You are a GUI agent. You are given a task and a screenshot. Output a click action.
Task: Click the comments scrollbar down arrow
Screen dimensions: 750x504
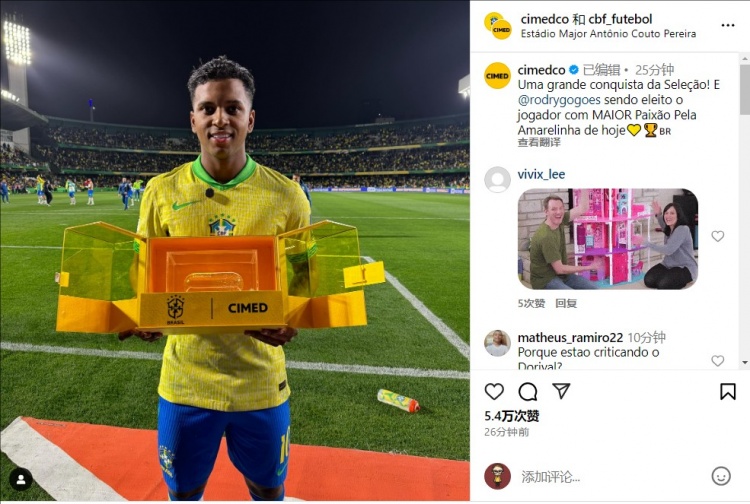(x=745, y=362)
